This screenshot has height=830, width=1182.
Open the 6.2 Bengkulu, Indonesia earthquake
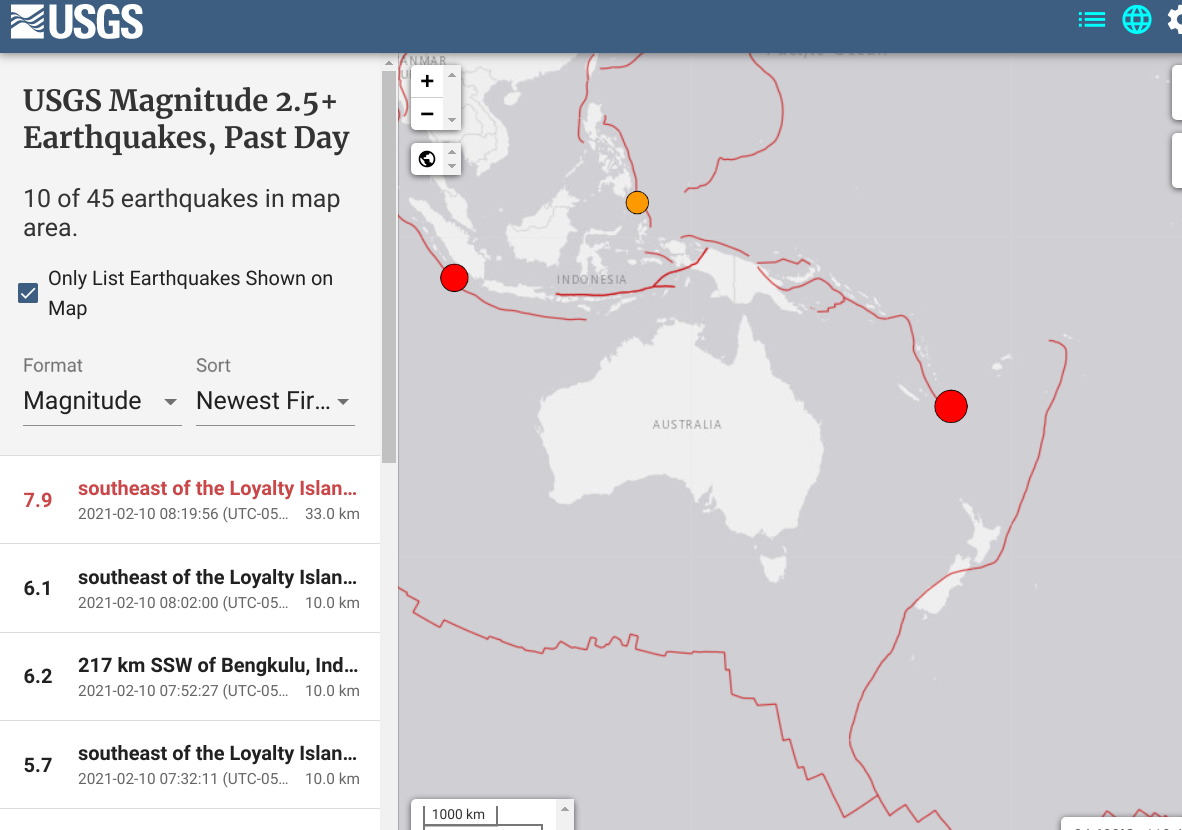[x=190, y=676]
